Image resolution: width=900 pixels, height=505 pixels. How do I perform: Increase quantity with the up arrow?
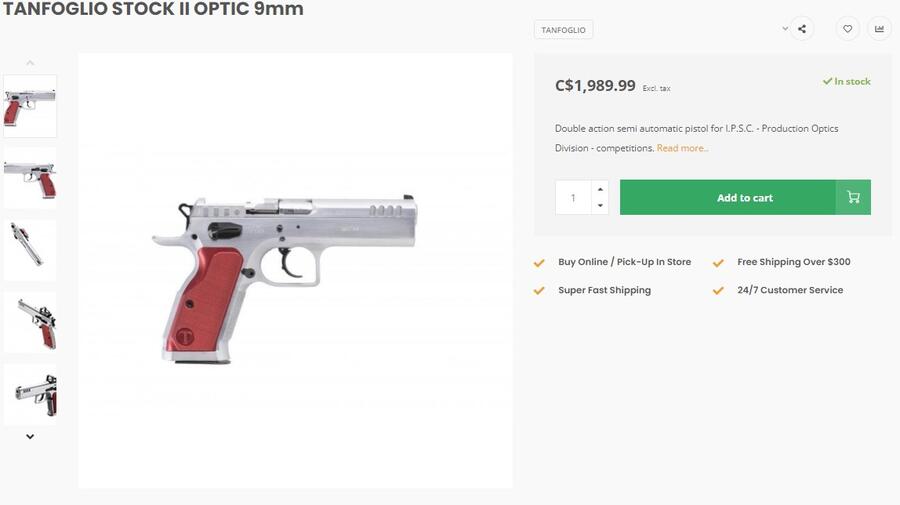tap(599, 189)
